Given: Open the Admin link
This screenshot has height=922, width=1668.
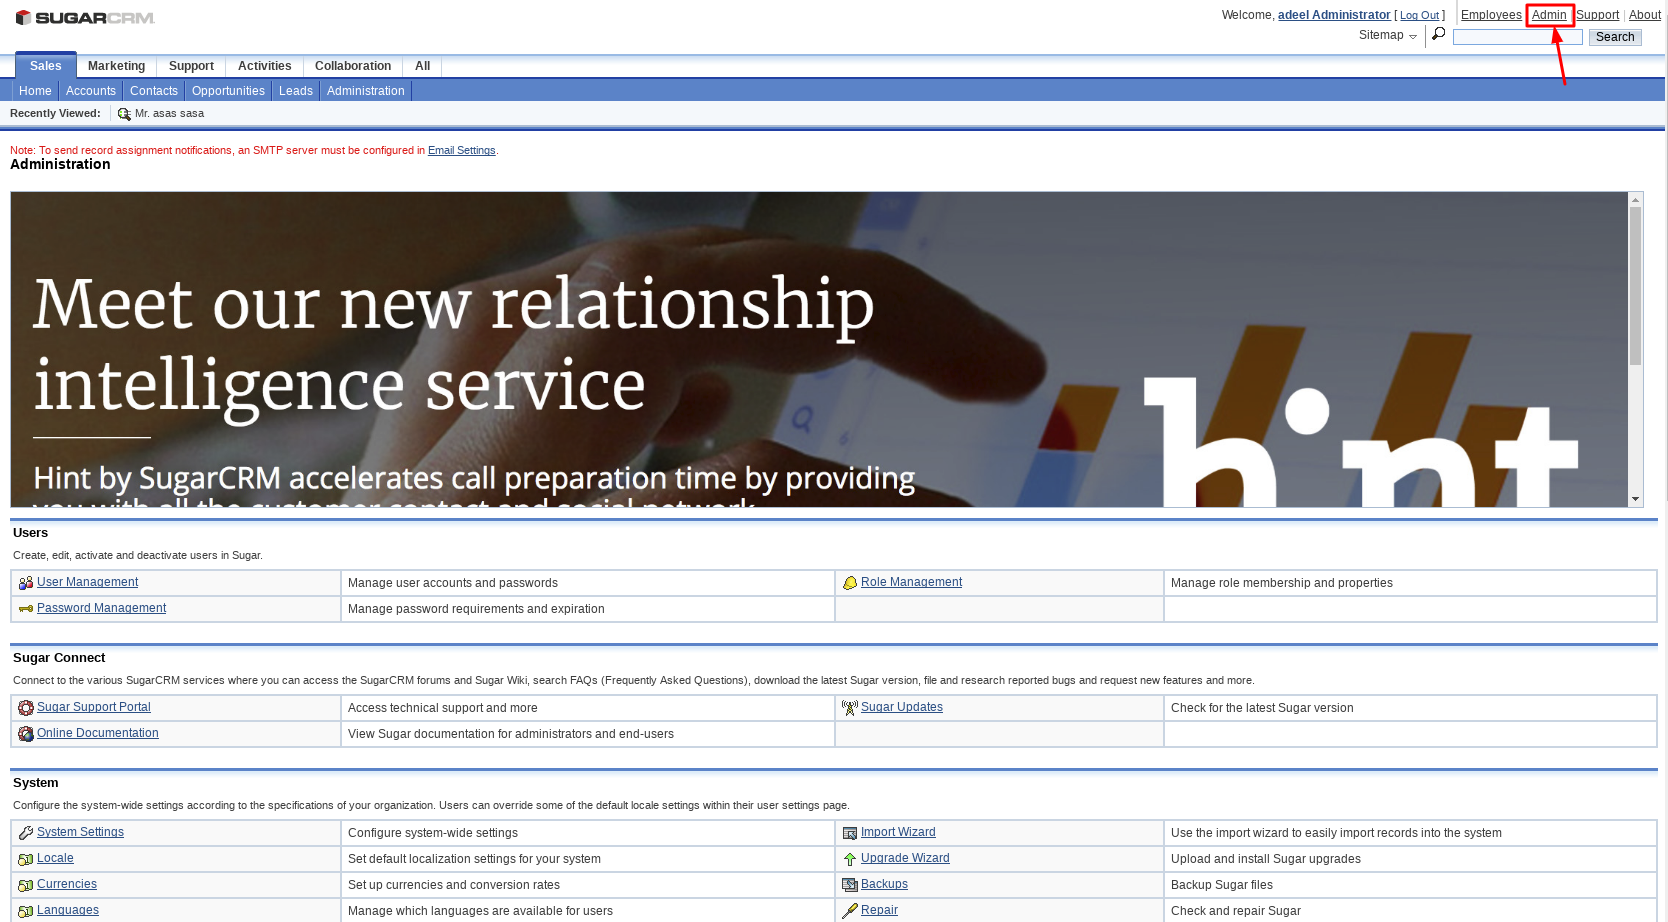Looking at the screenshot, I should click(1549, 15).
